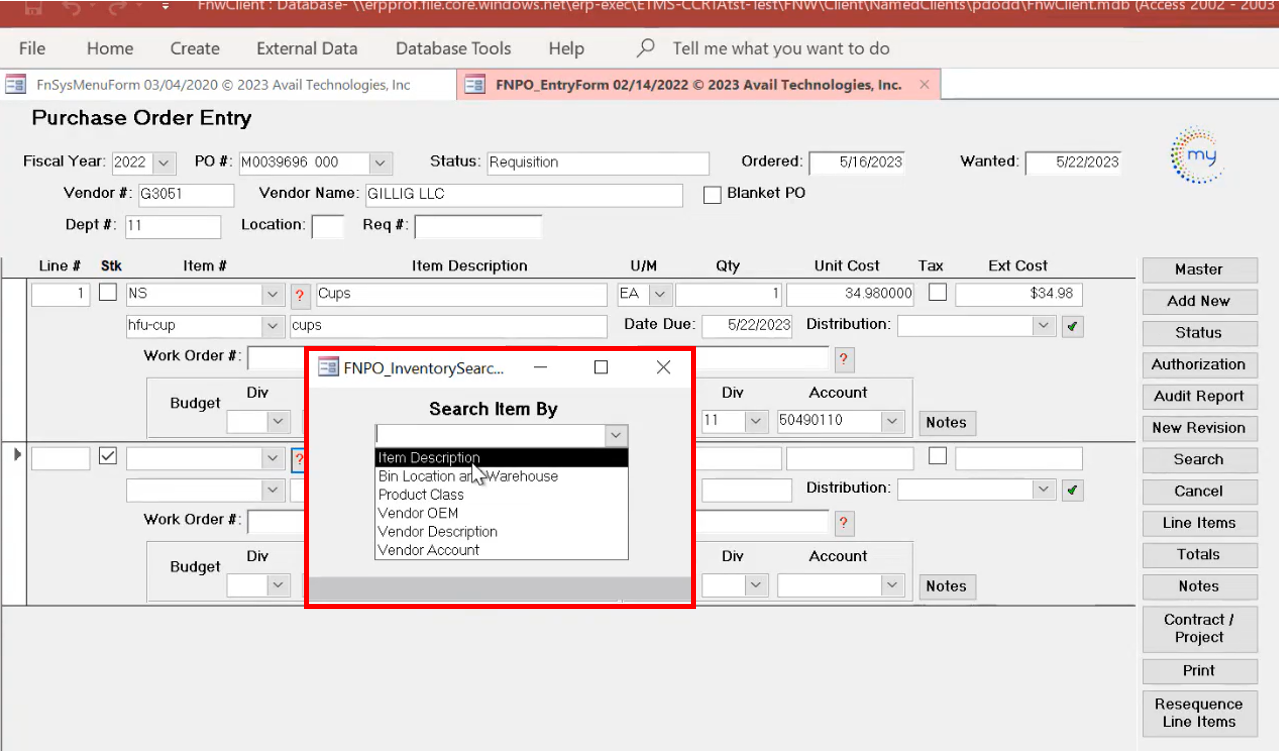Click into the Vendor Name field
The width and height of the screenshot is (1279, 751).
523,195
